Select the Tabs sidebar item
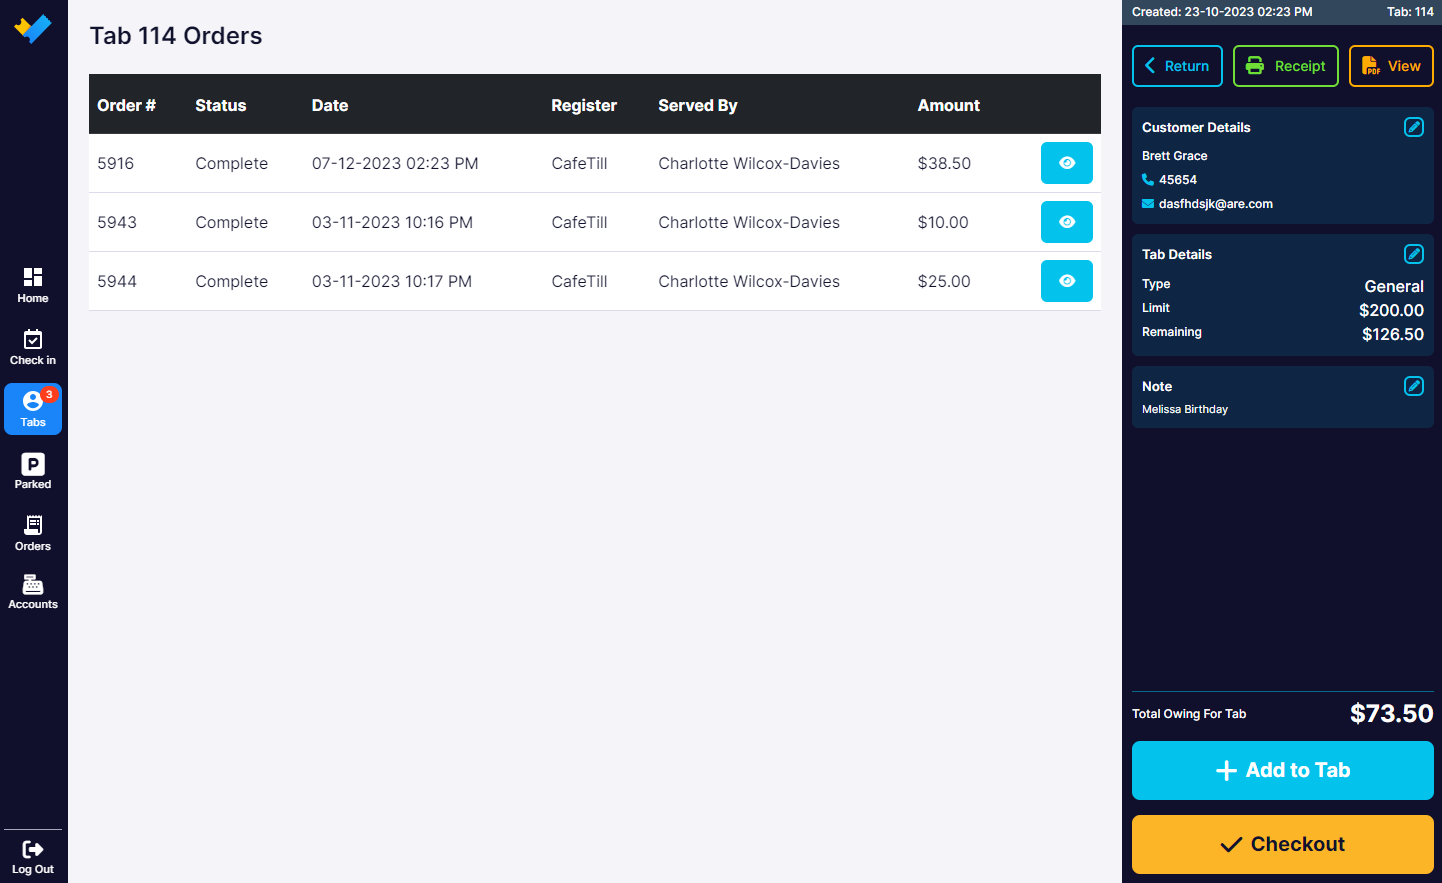Screen dimensions: 1442x883 33,409
